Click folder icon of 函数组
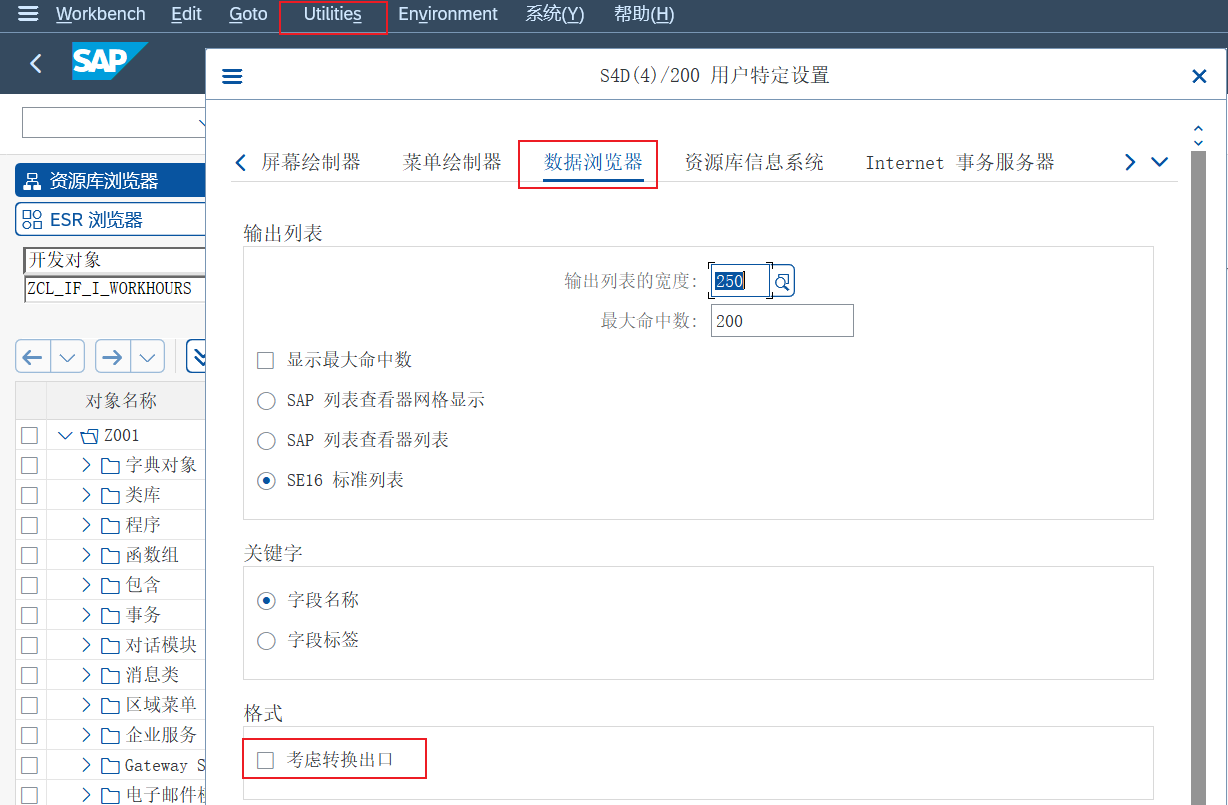Image resolution: width=1228 pixels, height=805 pixels. [110, 556]
